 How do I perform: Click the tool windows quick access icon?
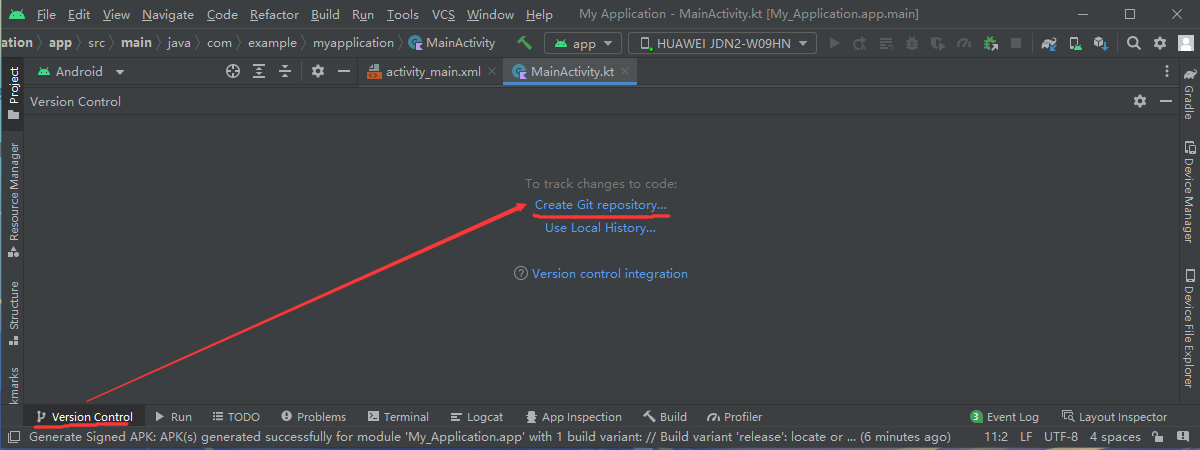tap(14, 437)
